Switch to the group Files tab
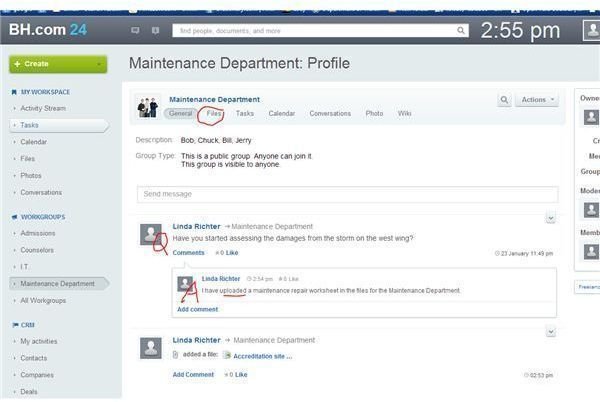This screenshot has height=402, width=600. [214, 113]
